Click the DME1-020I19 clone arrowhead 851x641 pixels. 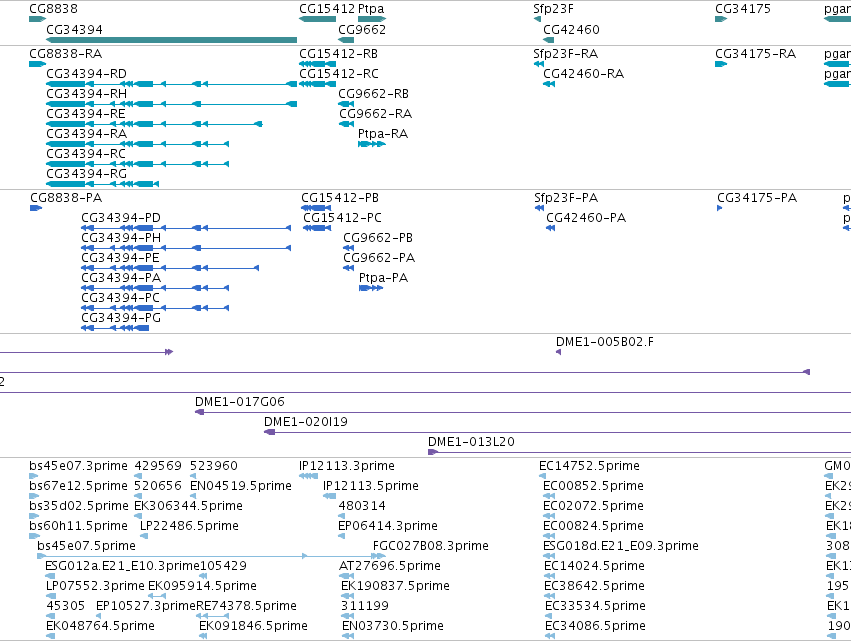coord(269,432)
